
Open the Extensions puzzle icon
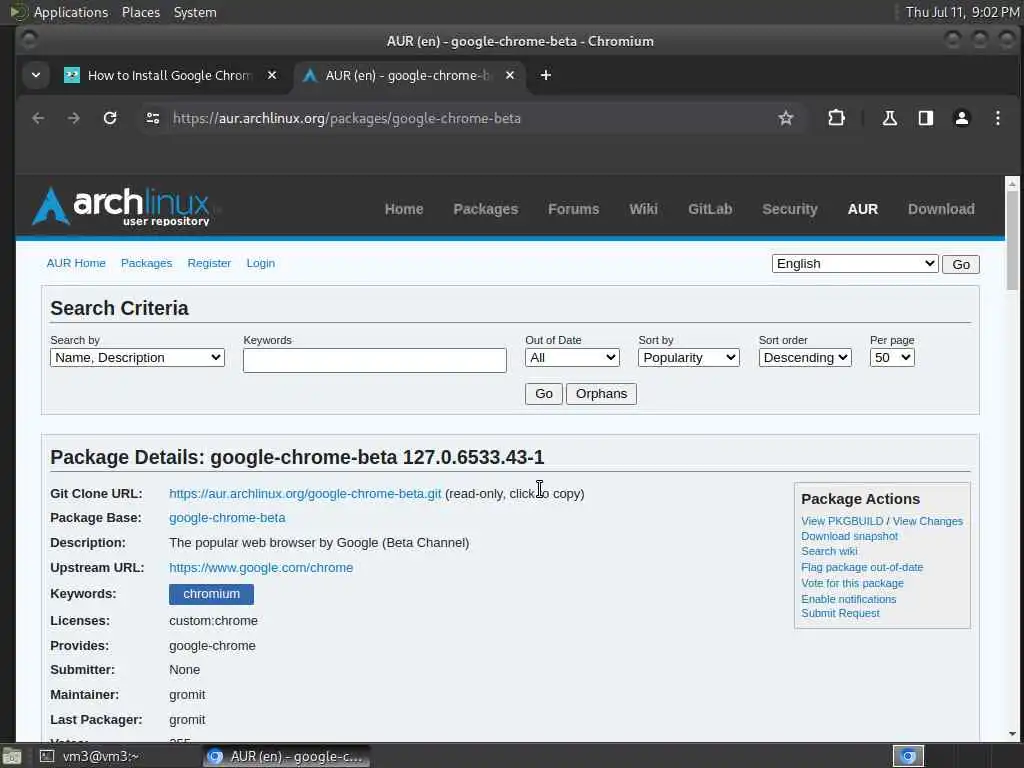pyautogui.click(x=836, y=118)
